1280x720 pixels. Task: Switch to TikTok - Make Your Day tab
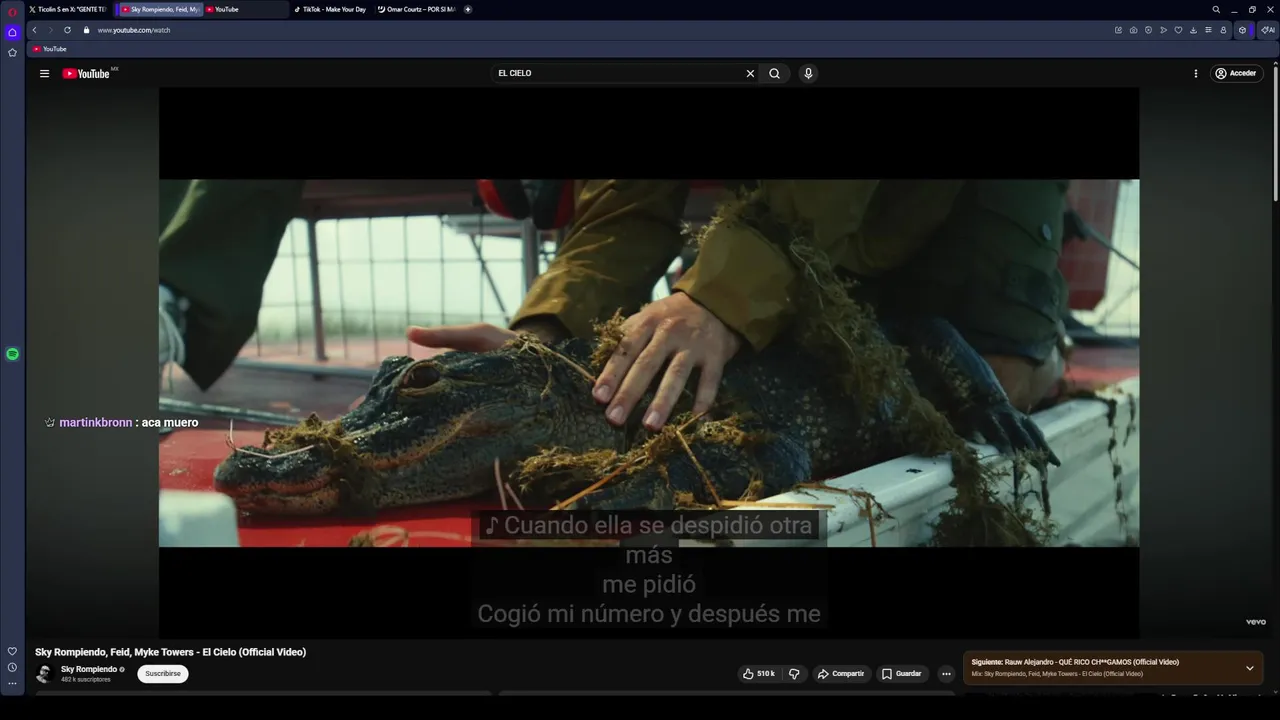coord(333,10)
